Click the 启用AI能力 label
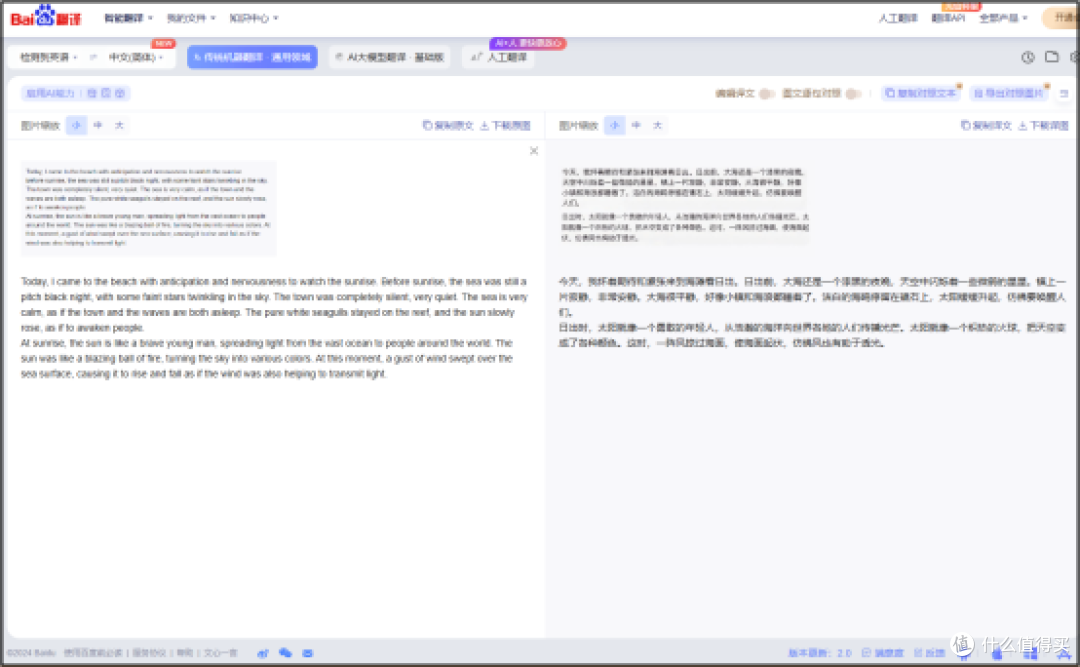The height and width of the screenshot is (667, 1080). [x=50, y=93]
